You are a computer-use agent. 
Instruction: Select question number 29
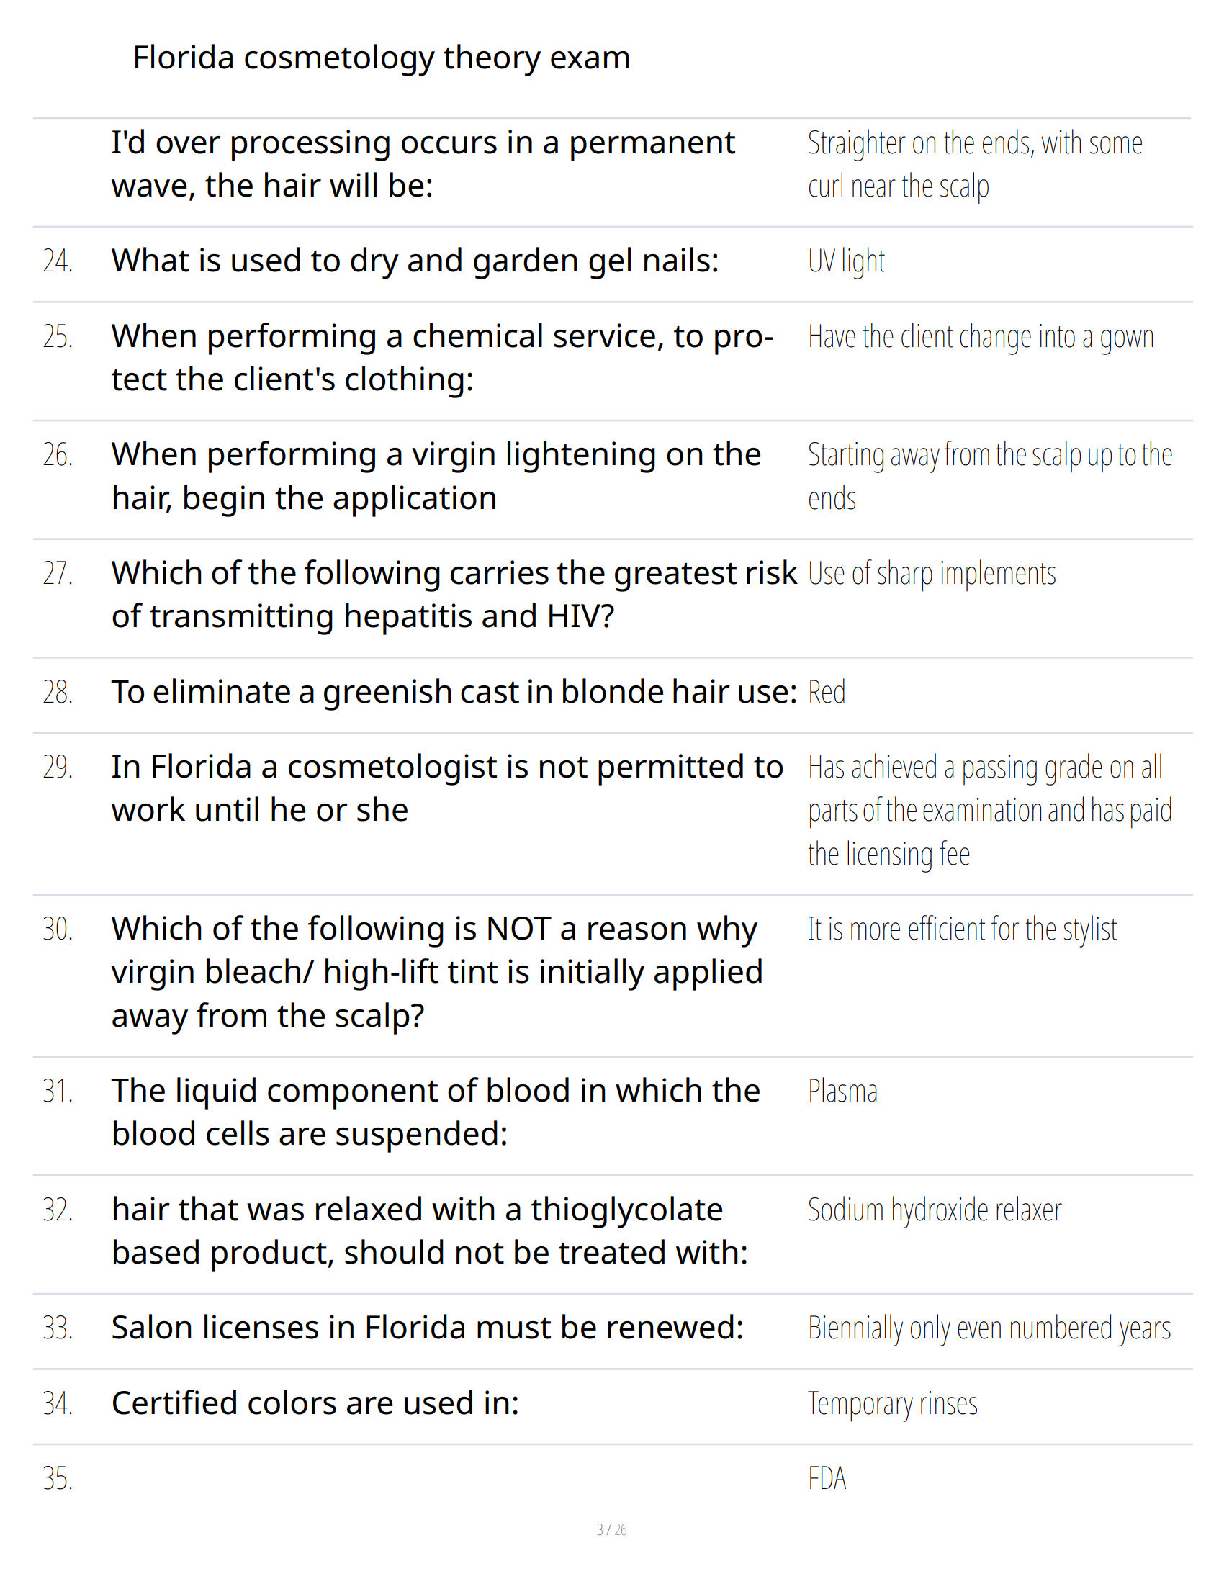click(x=58, y=767)
